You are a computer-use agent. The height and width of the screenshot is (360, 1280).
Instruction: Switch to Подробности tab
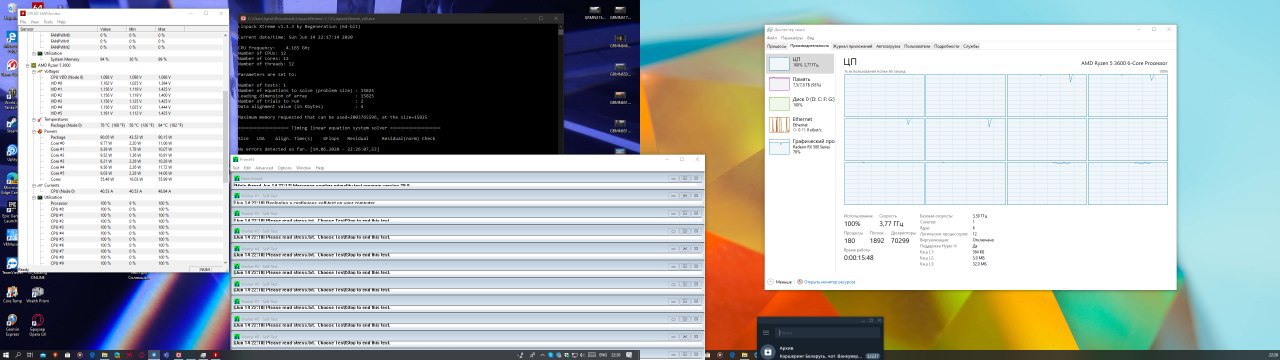coord(947,46)
